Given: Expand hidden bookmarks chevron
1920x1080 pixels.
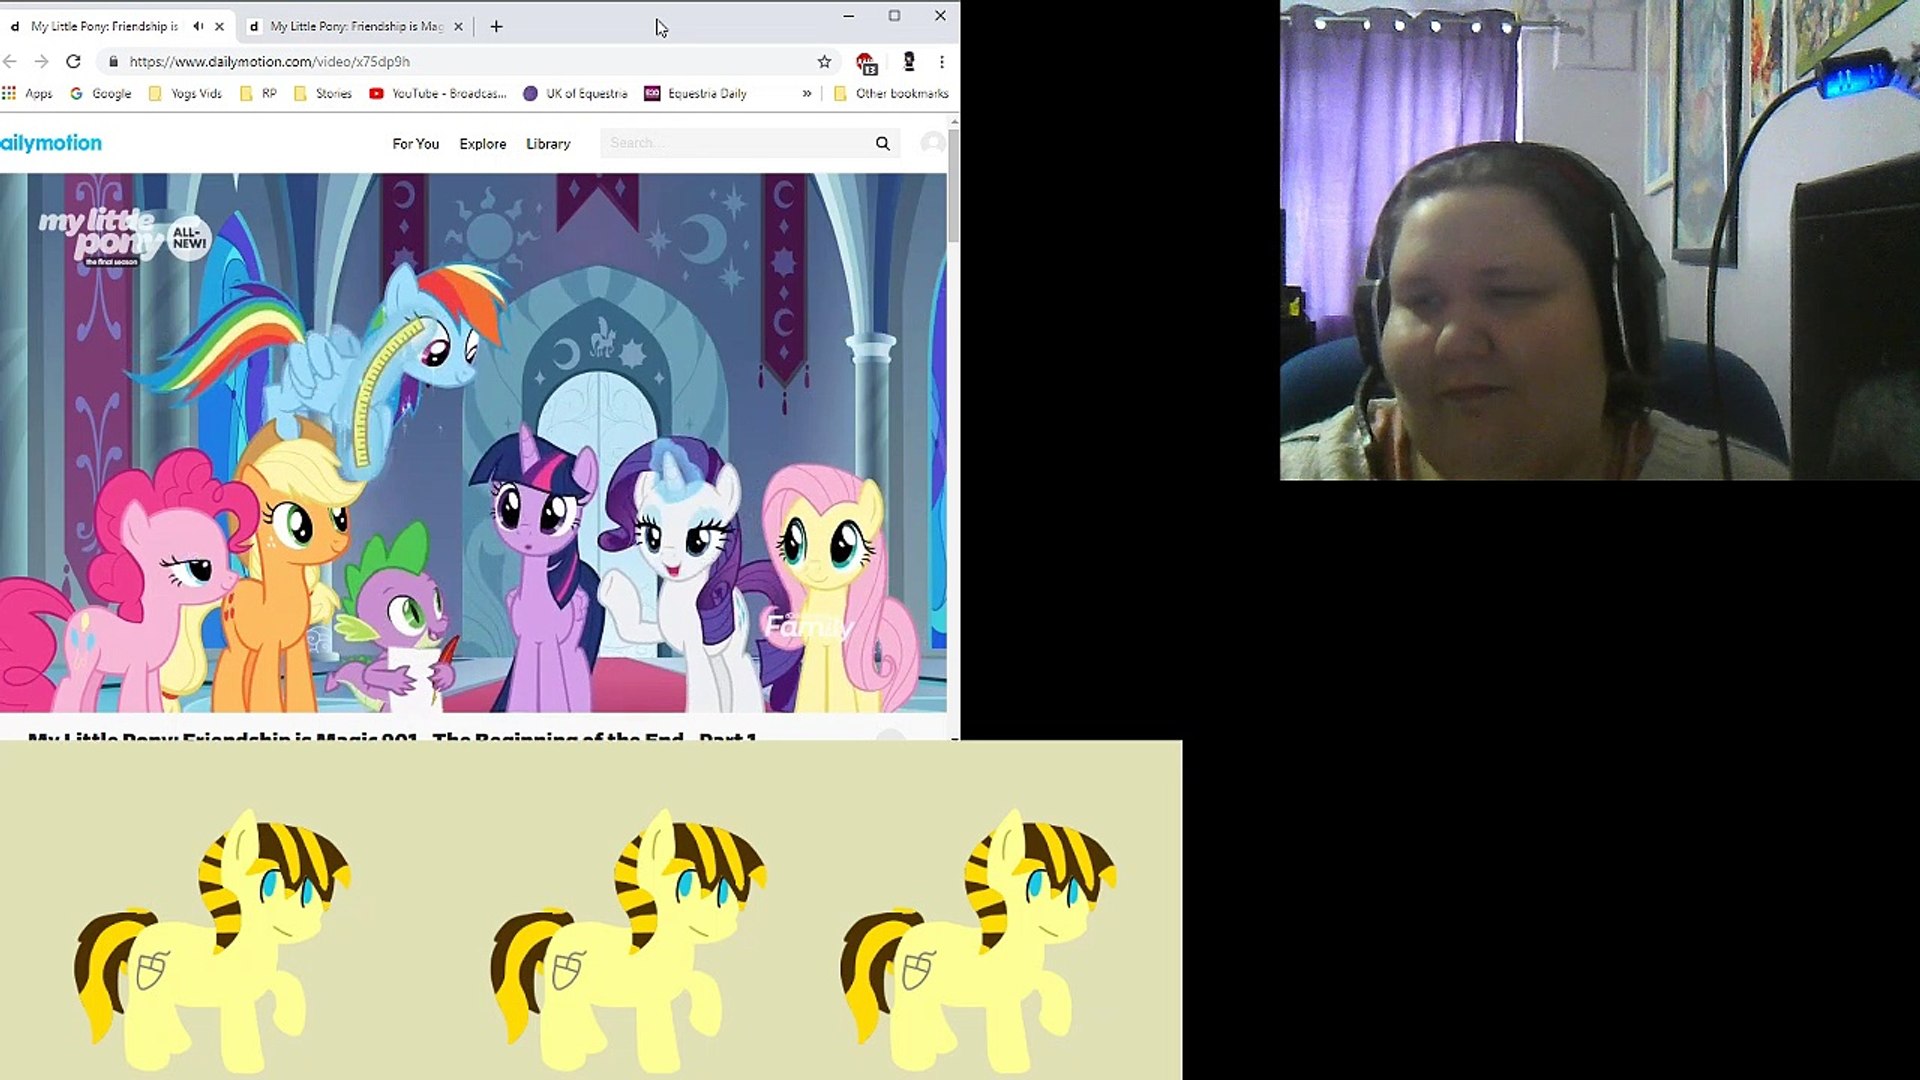Looking at the screenshot, I should coord(806,94).
